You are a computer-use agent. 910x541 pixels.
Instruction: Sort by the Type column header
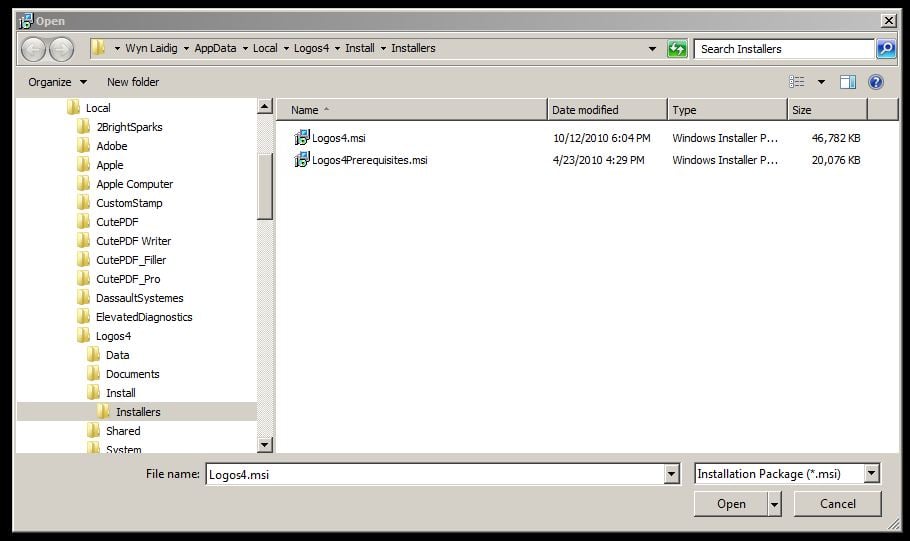tap(727, 110)
